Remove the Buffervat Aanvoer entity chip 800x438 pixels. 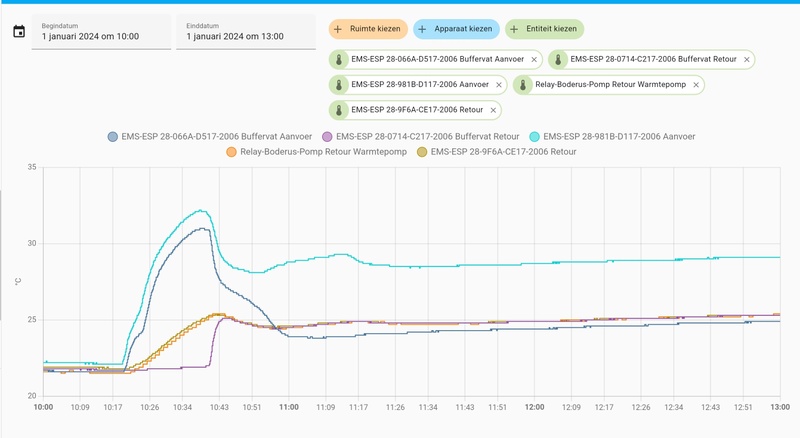534,60
